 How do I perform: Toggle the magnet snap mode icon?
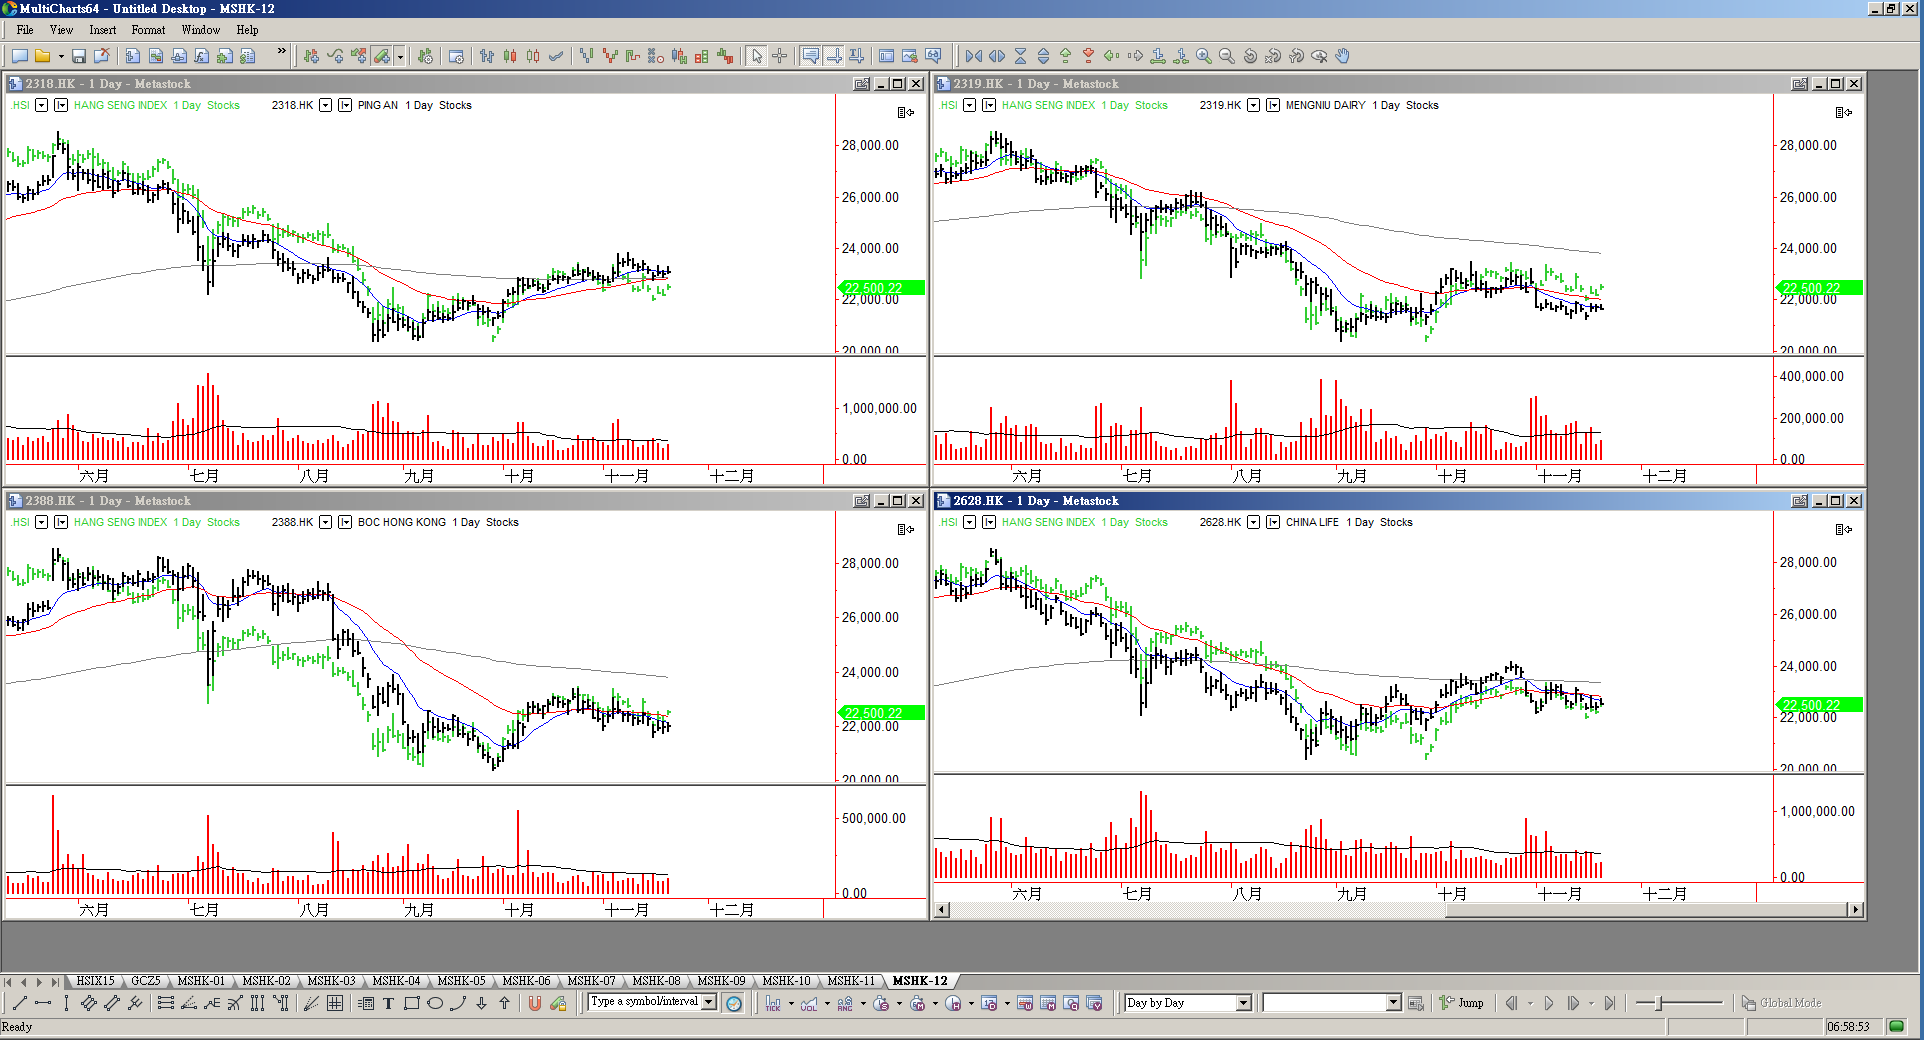pyautogui.click(x=535, y=1003)
